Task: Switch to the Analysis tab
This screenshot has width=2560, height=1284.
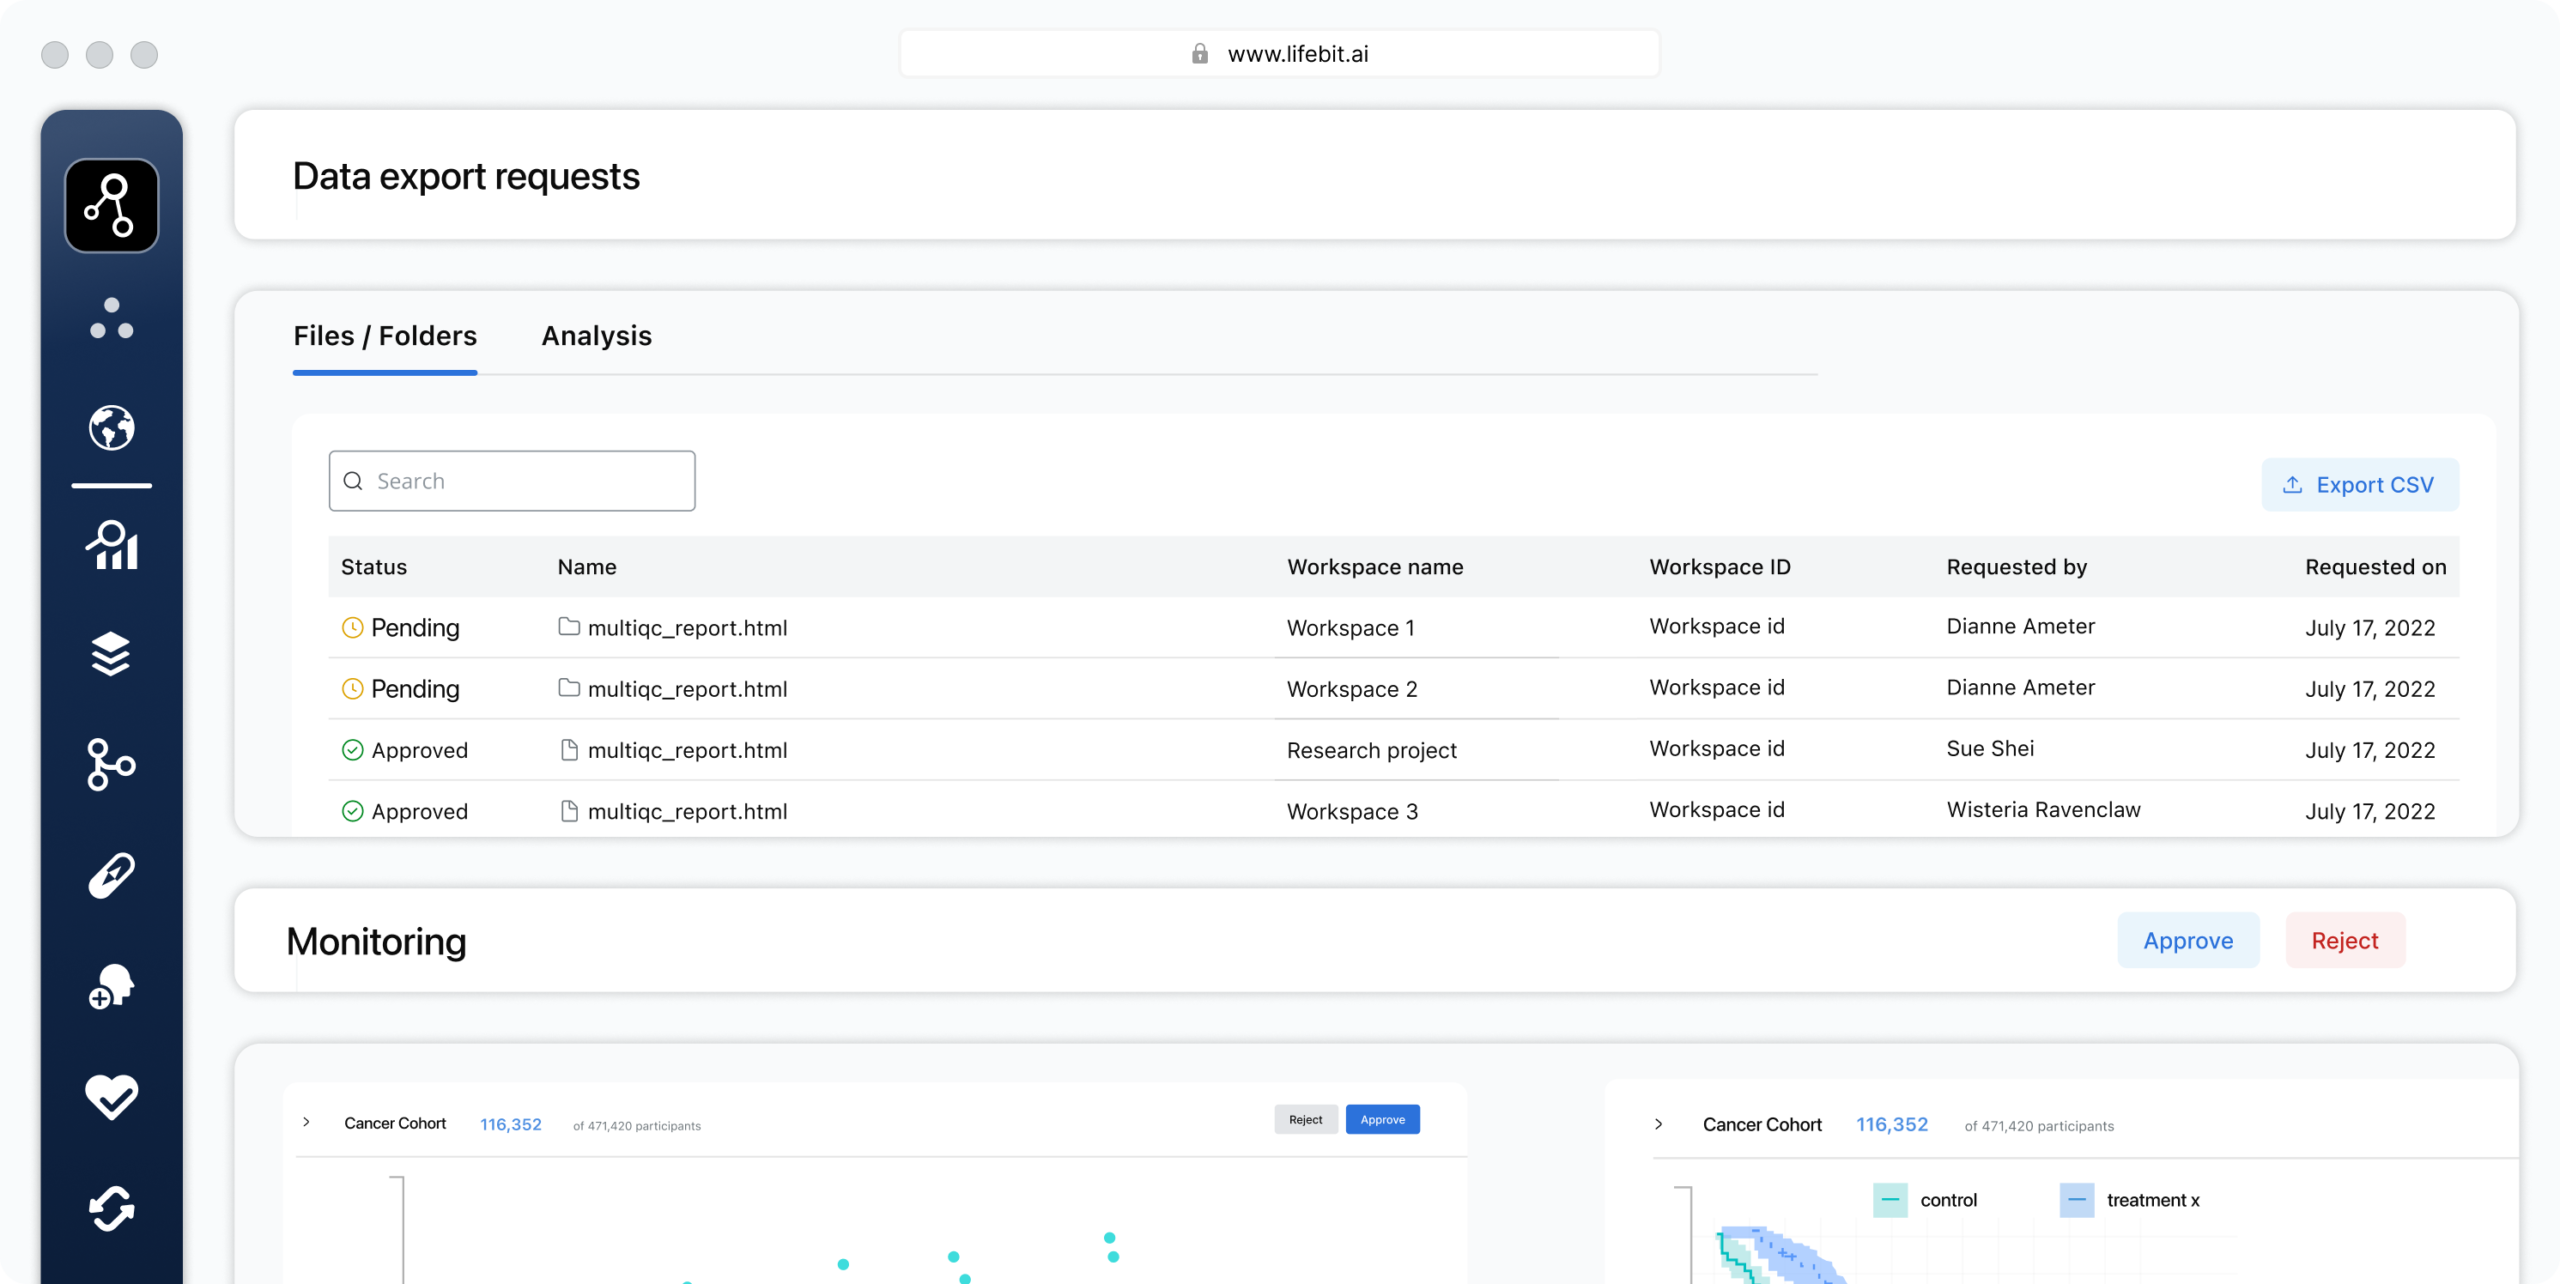Action: coord(596,336)
